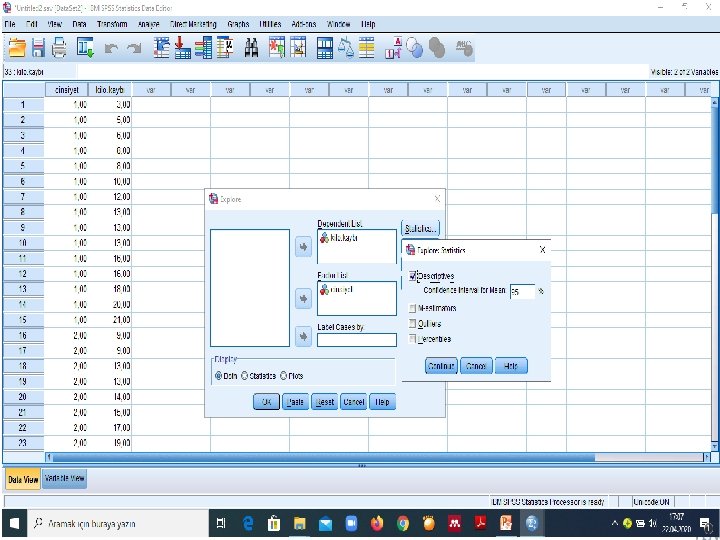
Task: Select the cinsiyet column header
Action: click(67, 90)
